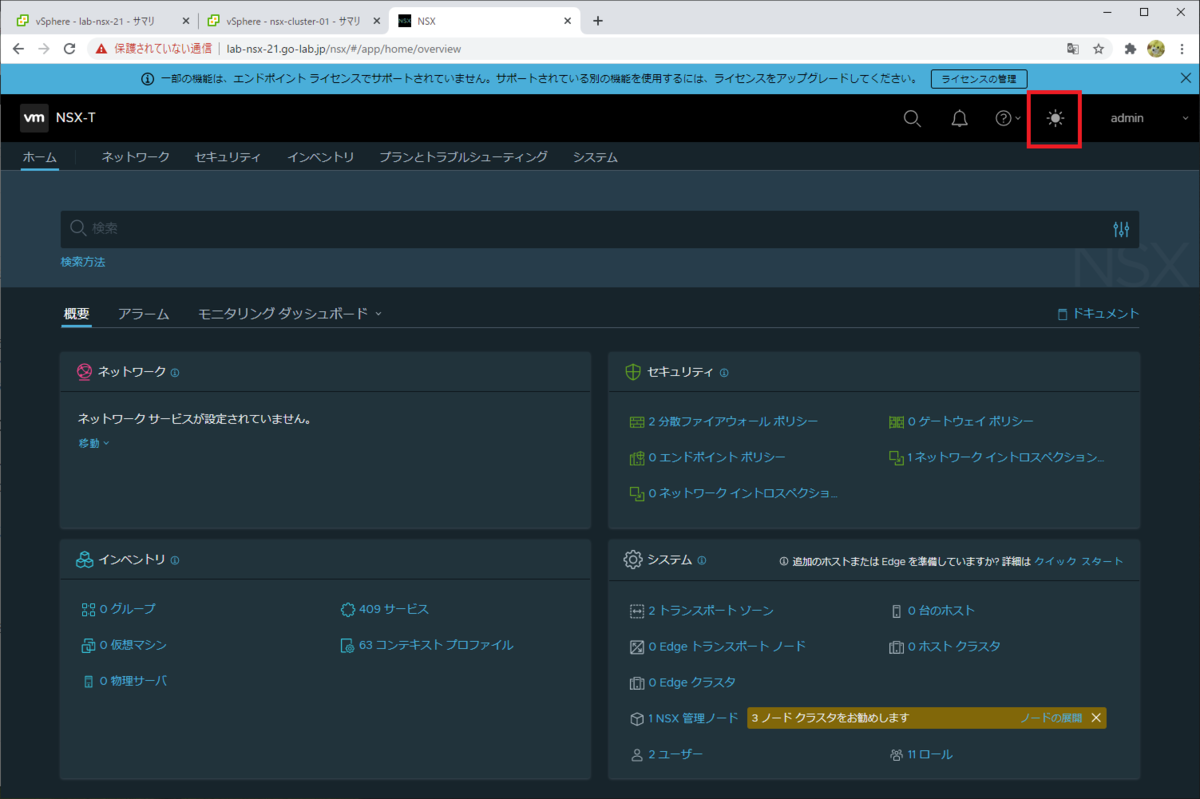The image size is (1200, 799).
Task: Open the NSX search magnifier icon
Action: (912, 118)
